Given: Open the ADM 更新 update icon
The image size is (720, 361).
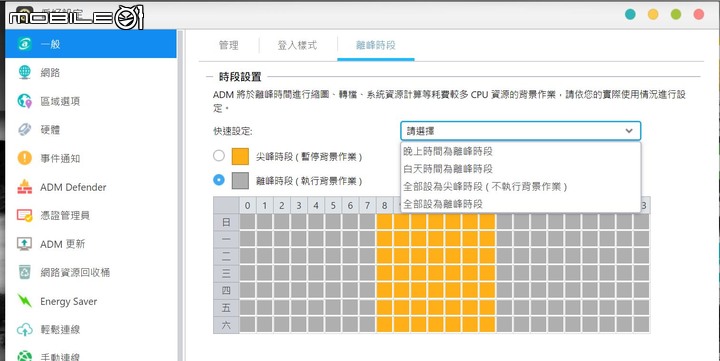Looking at the screenshot, I should click(x=25, y=244).
